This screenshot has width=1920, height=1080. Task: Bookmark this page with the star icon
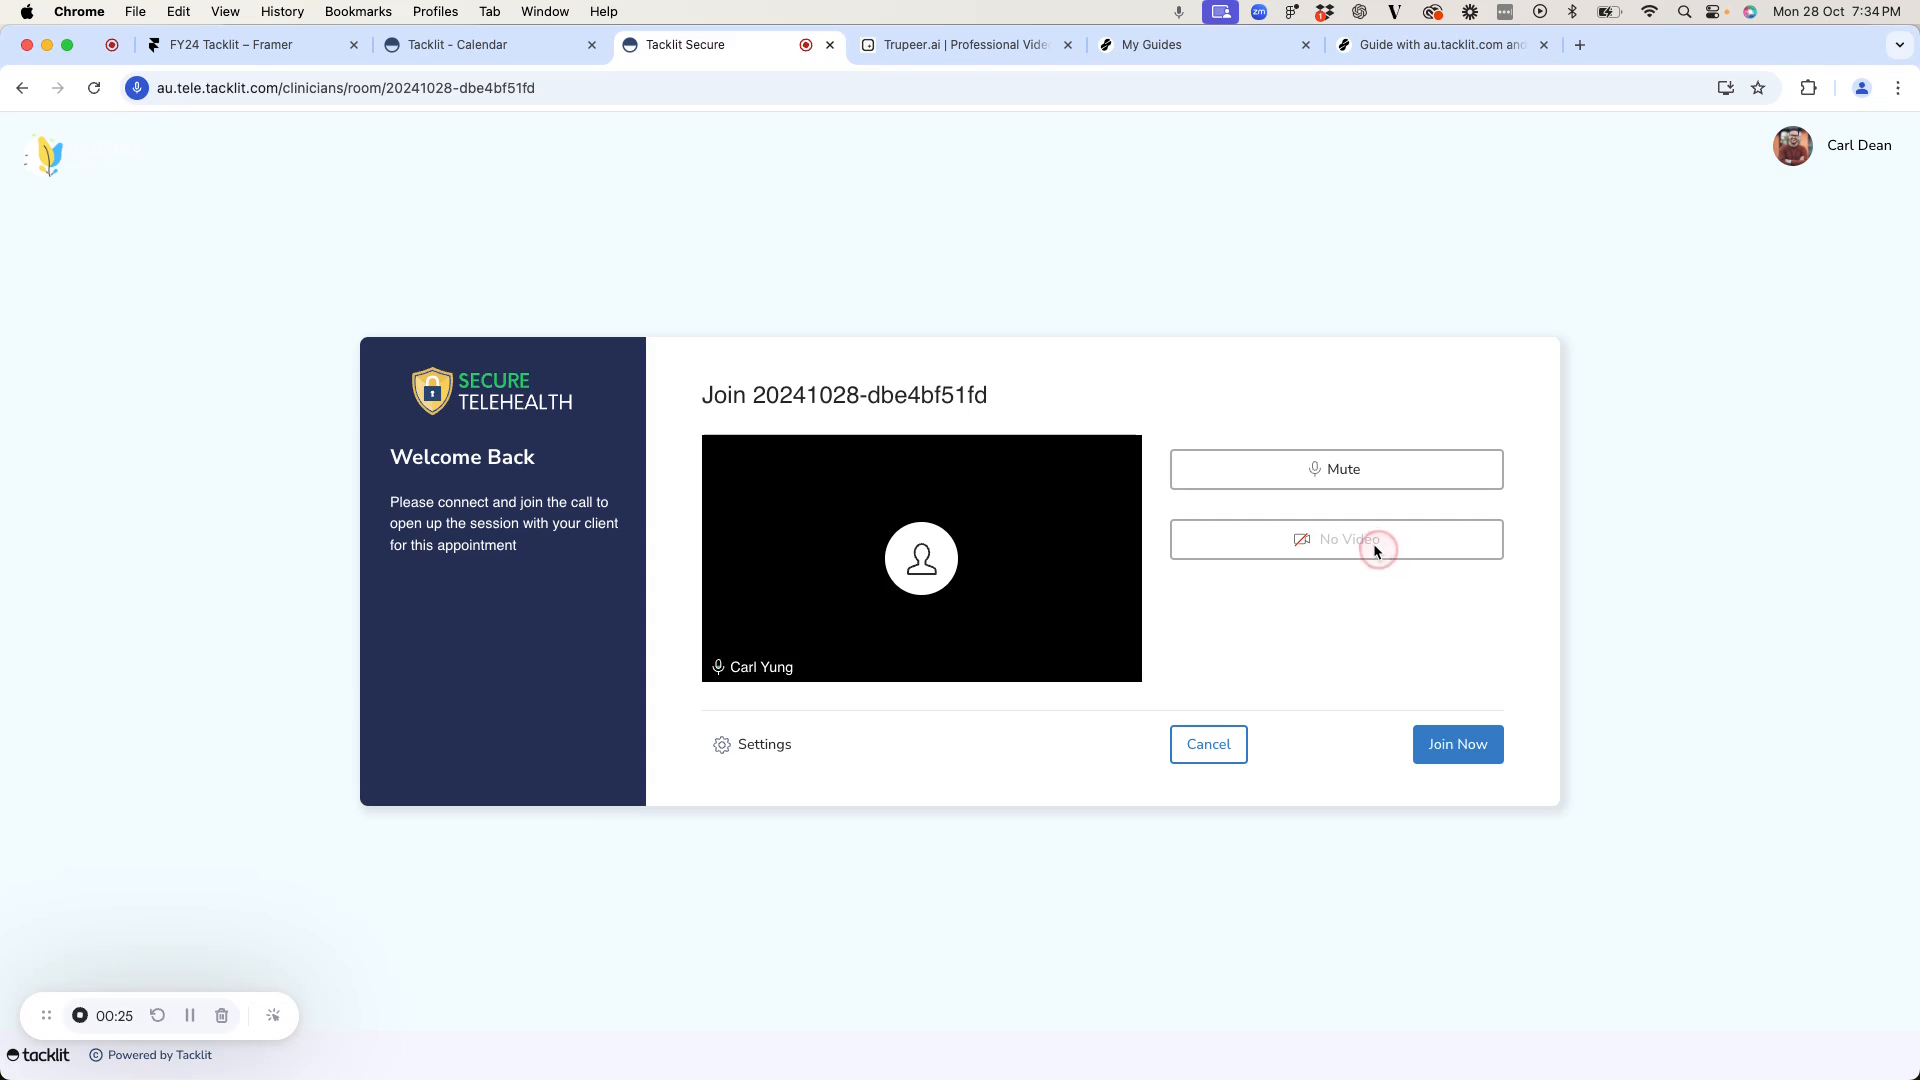coord(1758,88)
